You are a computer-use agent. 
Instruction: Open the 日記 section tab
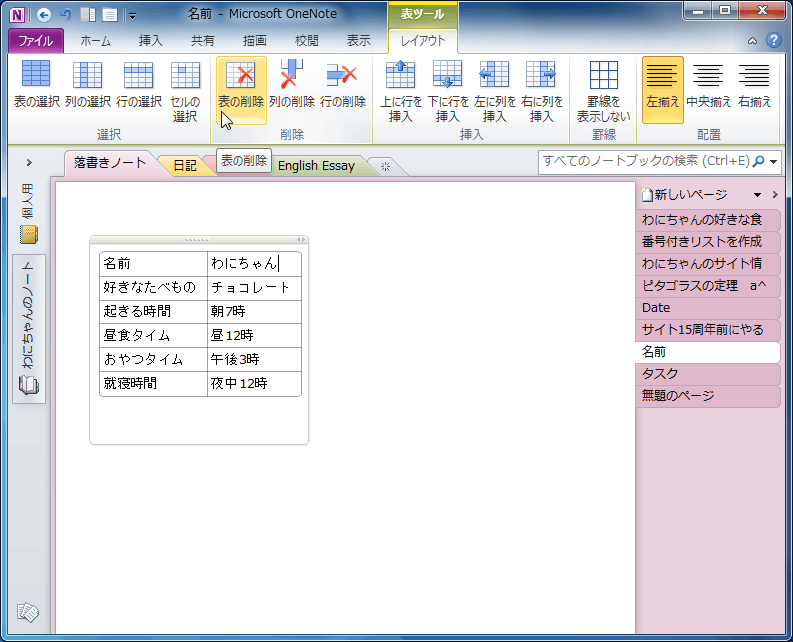pos(185,165)
